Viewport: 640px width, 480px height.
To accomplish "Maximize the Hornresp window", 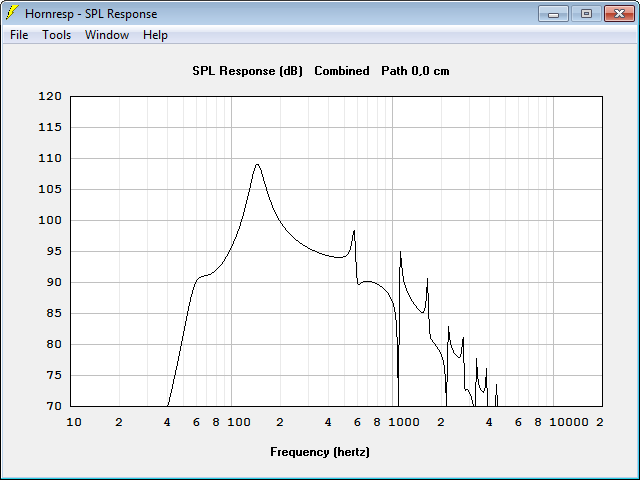I will [586, 14].
